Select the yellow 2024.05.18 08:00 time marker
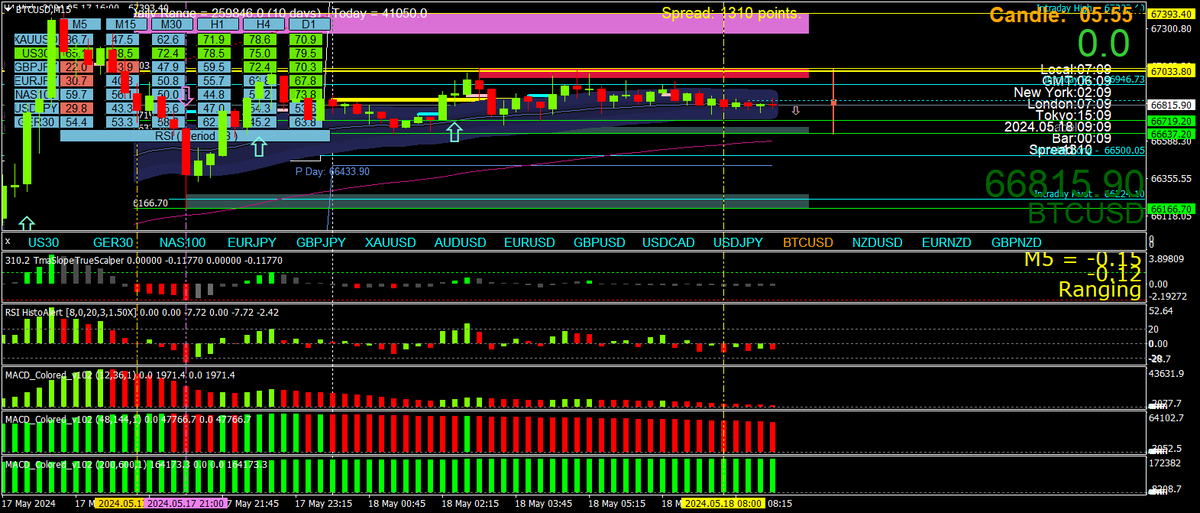Viewport: 1200px width, 513px height. tap(723, 504)
